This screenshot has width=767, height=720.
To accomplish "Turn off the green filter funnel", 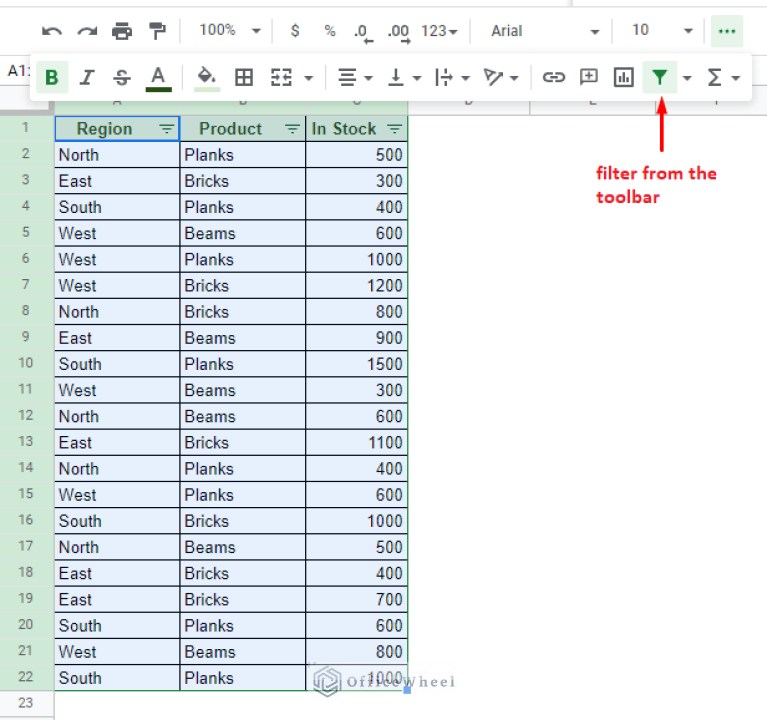I will click(659, 77).
